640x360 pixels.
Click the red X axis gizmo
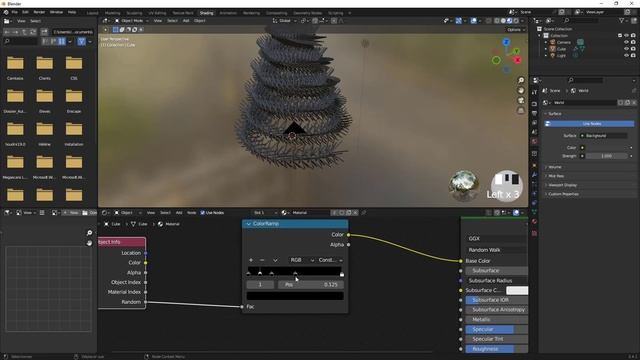point(518,60)
